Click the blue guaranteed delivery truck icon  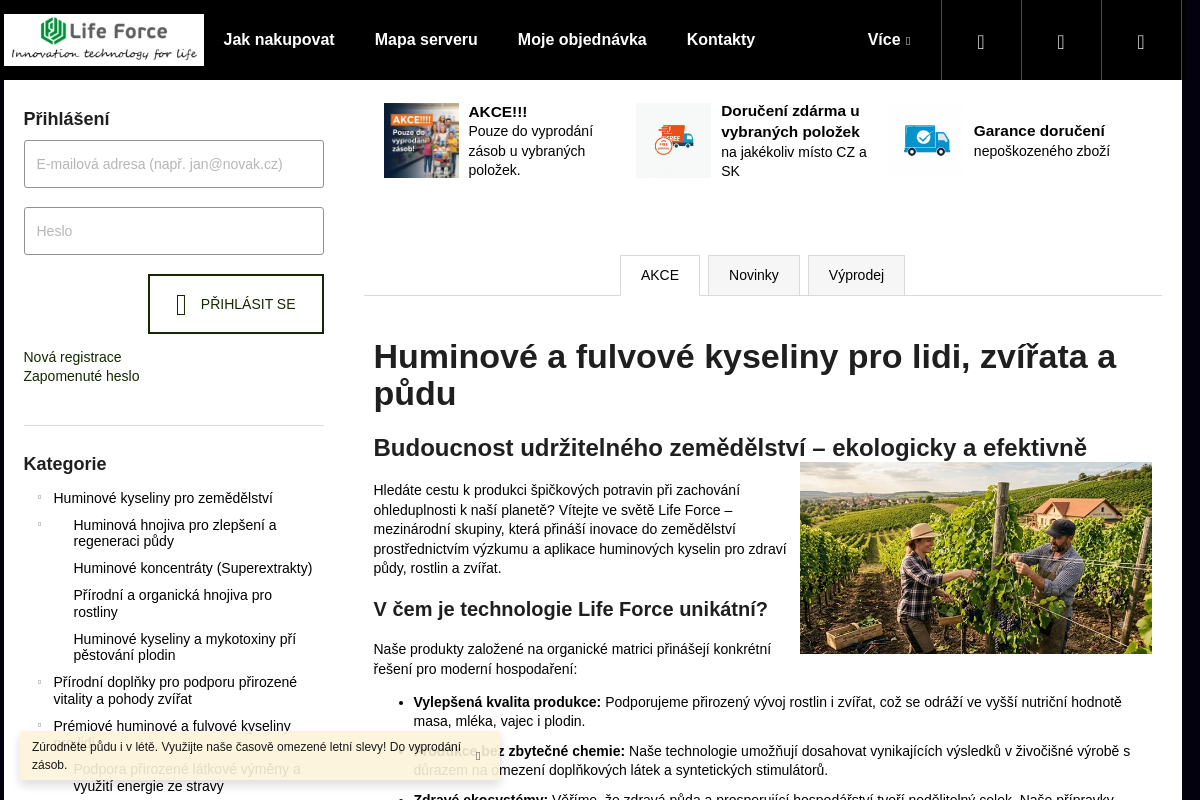[x=926, y=140]
